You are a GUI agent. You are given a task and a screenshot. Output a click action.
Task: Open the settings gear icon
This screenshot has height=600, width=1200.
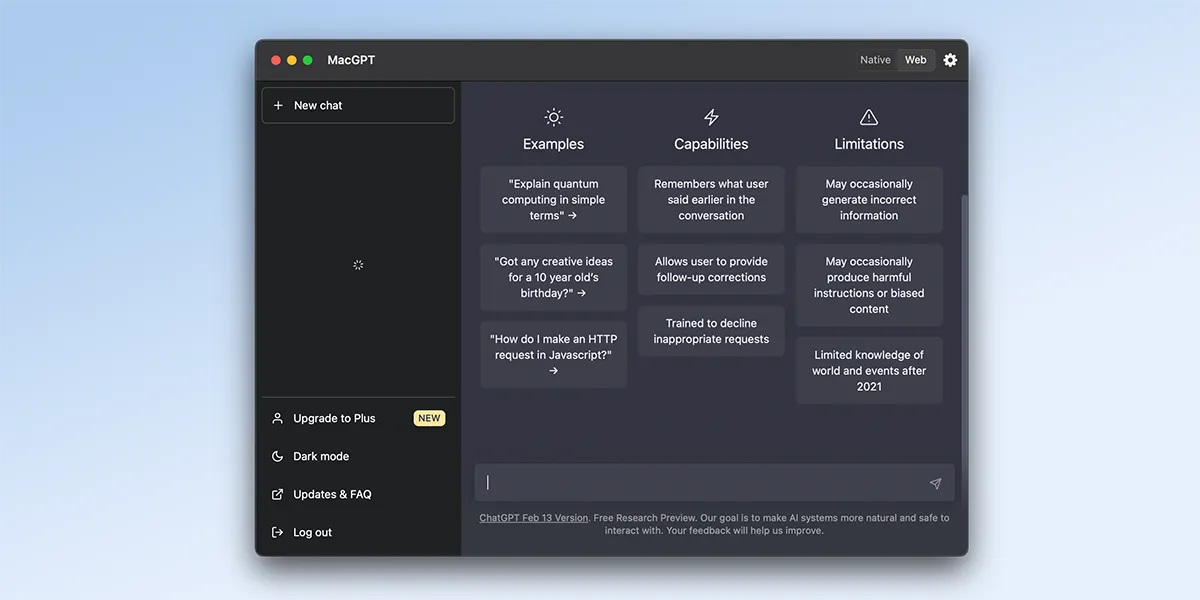950,60
